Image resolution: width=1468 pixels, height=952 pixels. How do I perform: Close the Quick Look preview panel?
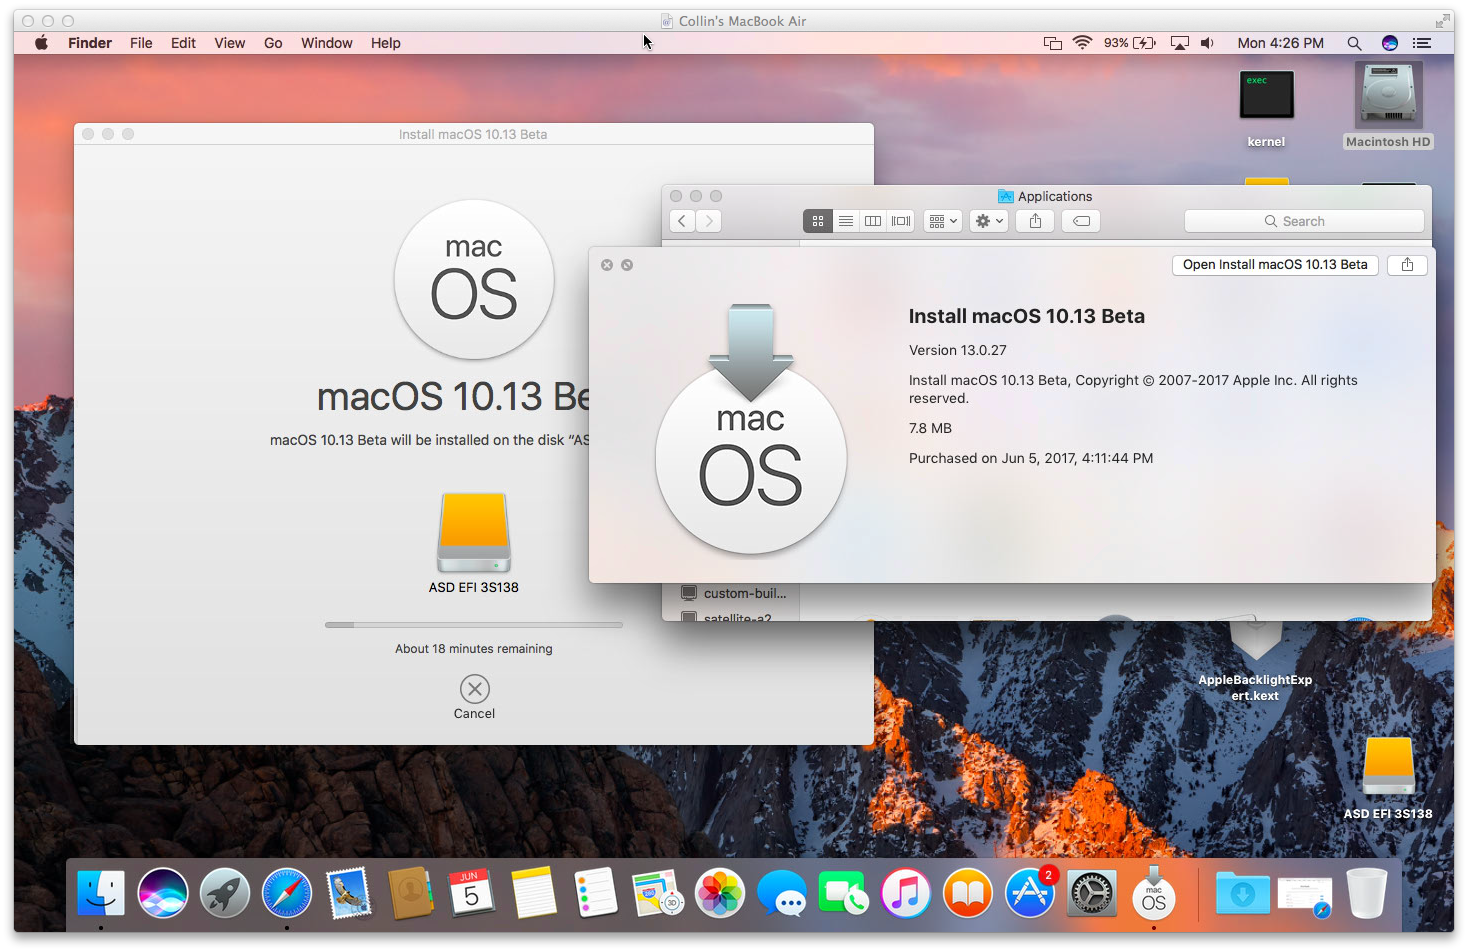tap(606, 265)
